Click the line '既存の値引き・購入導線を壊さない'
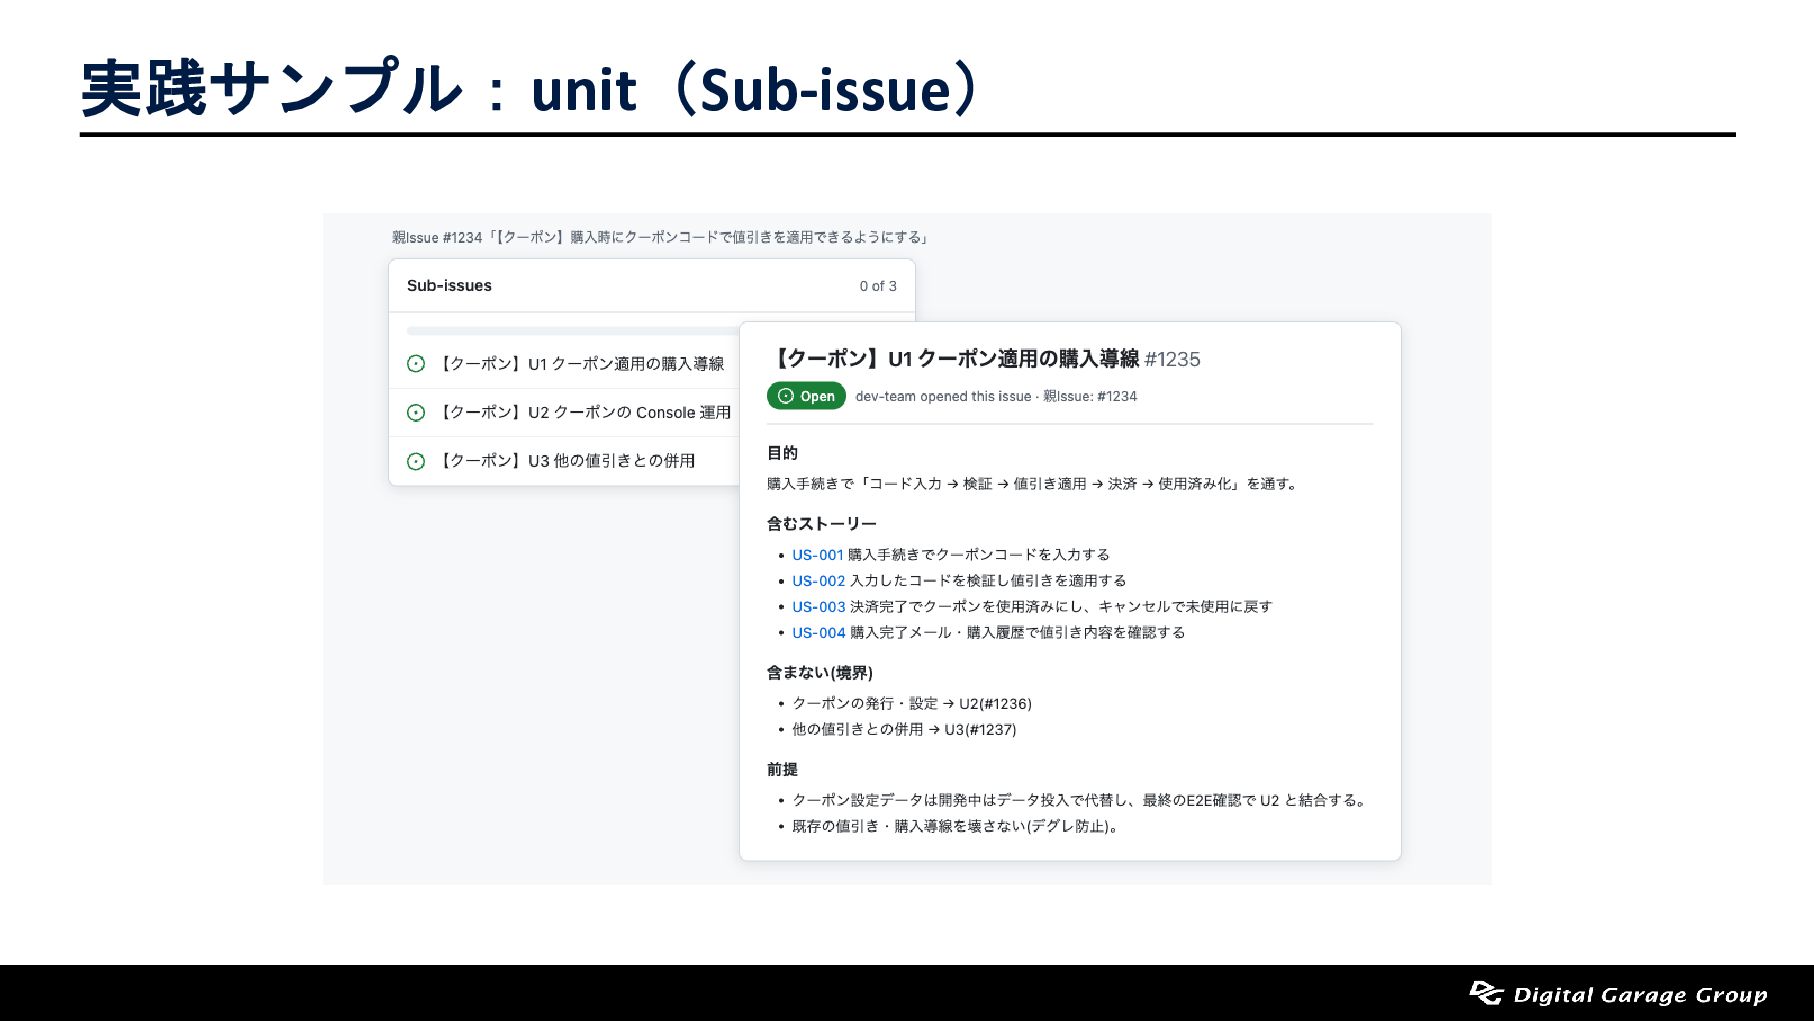The height and width of the screenshot is (1021, 1814). [956, 826]
